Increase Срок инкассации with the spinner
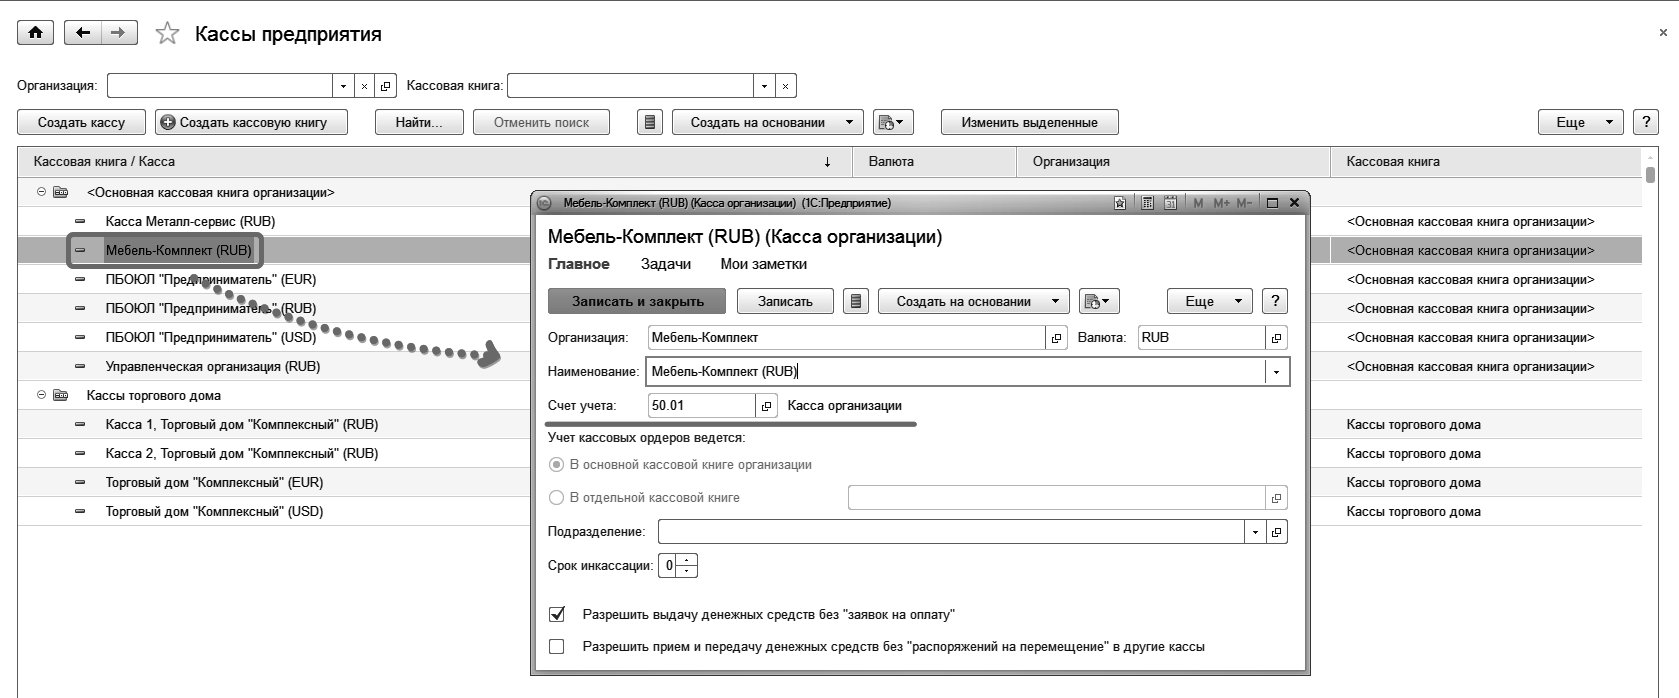Viewport: 1679px width, 698px height. pos(687,560)
